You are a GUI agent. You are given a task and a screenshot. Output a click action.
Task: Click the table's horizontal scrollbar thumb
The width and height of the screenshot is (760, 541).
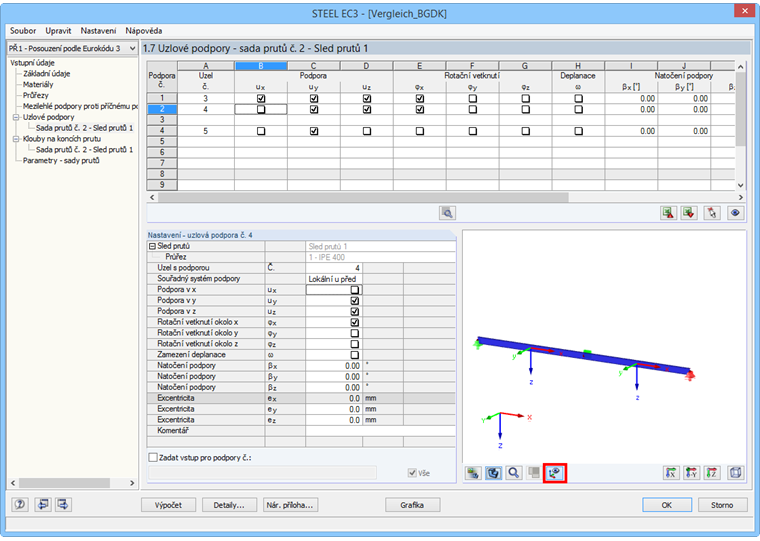363,197
